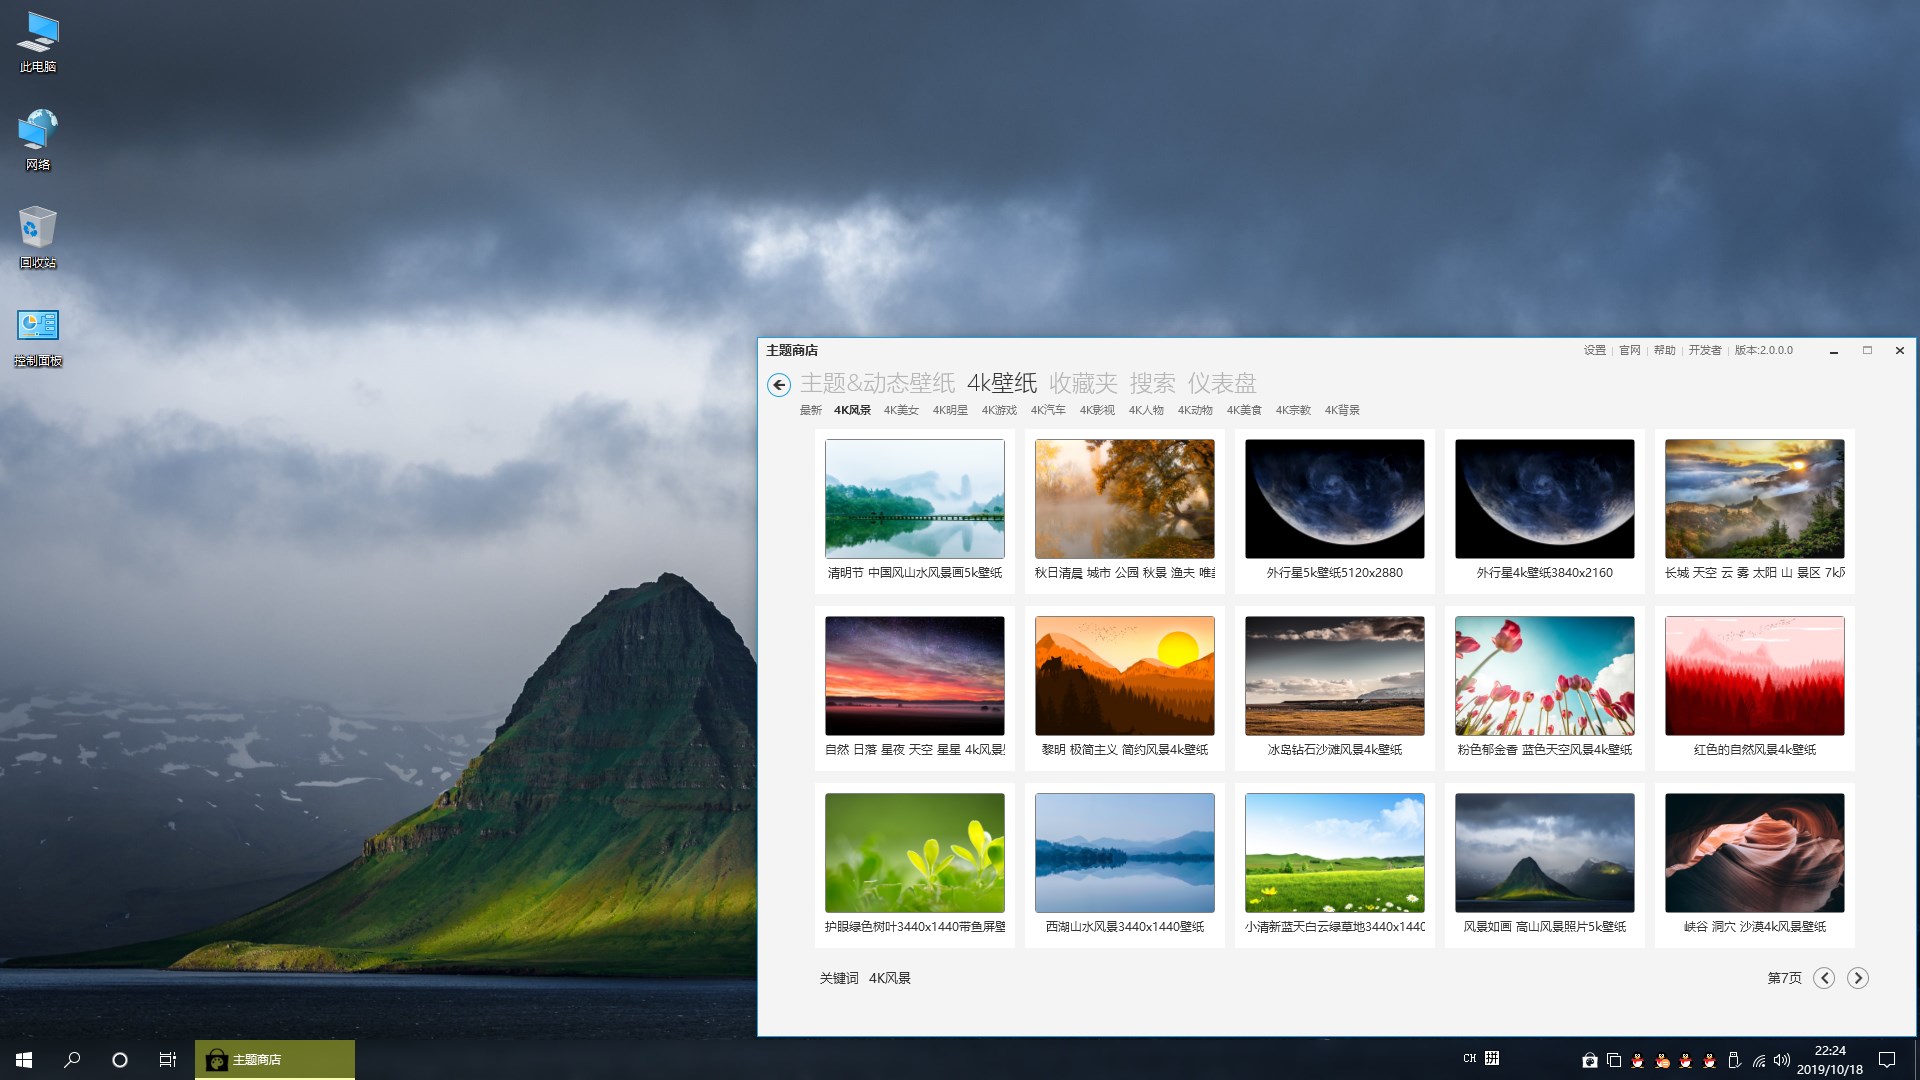Open 设置 link in title bar

[x=1594, y=350]
